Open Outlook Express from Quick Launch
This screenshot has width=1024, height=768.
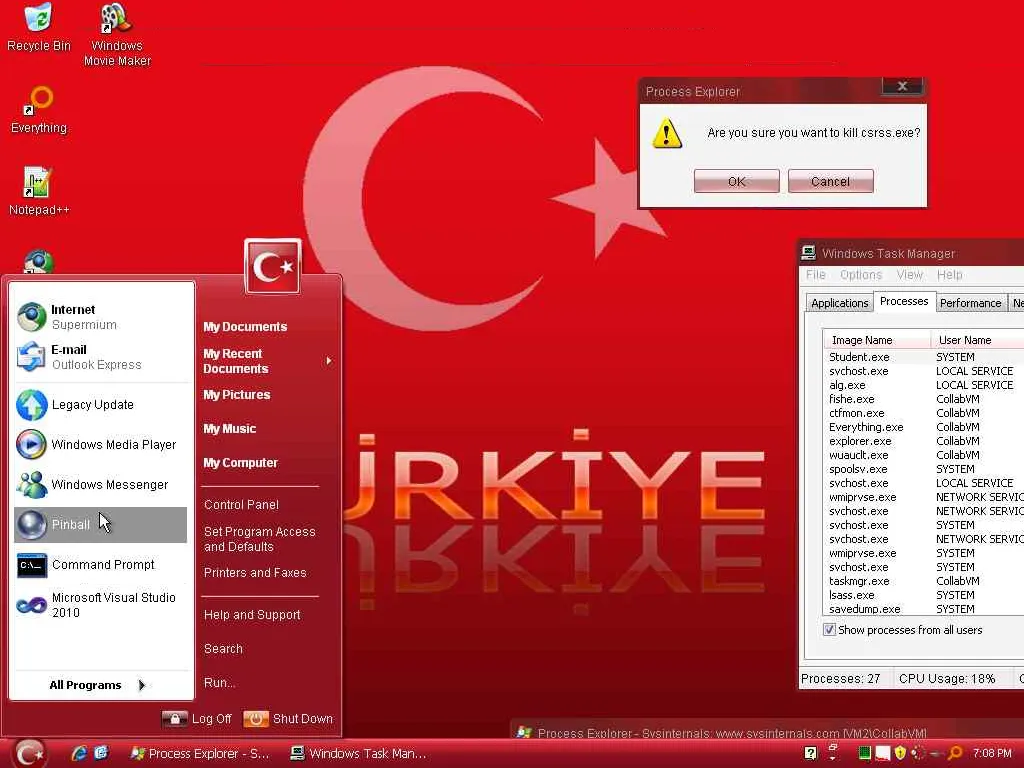101,753
